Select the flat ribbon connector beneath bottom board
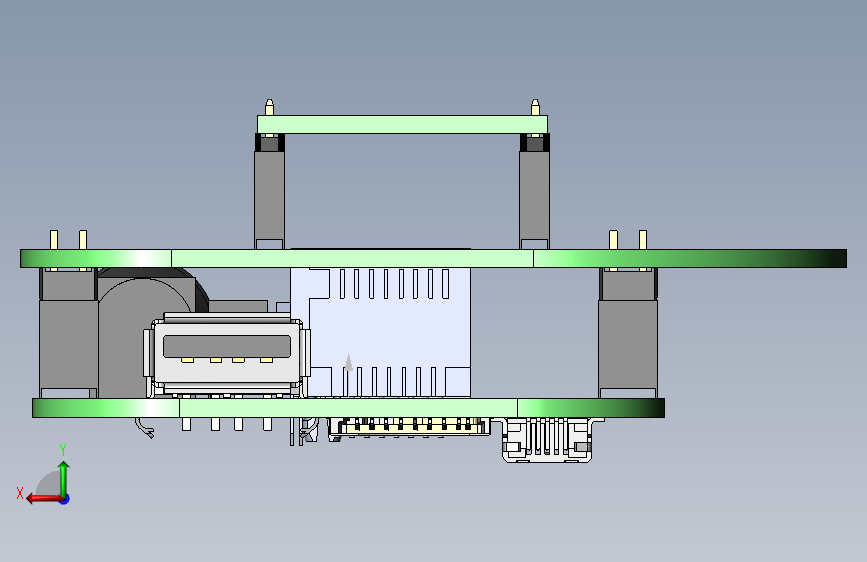The width and height of the screenshot is (867, 562). [409, 427]
